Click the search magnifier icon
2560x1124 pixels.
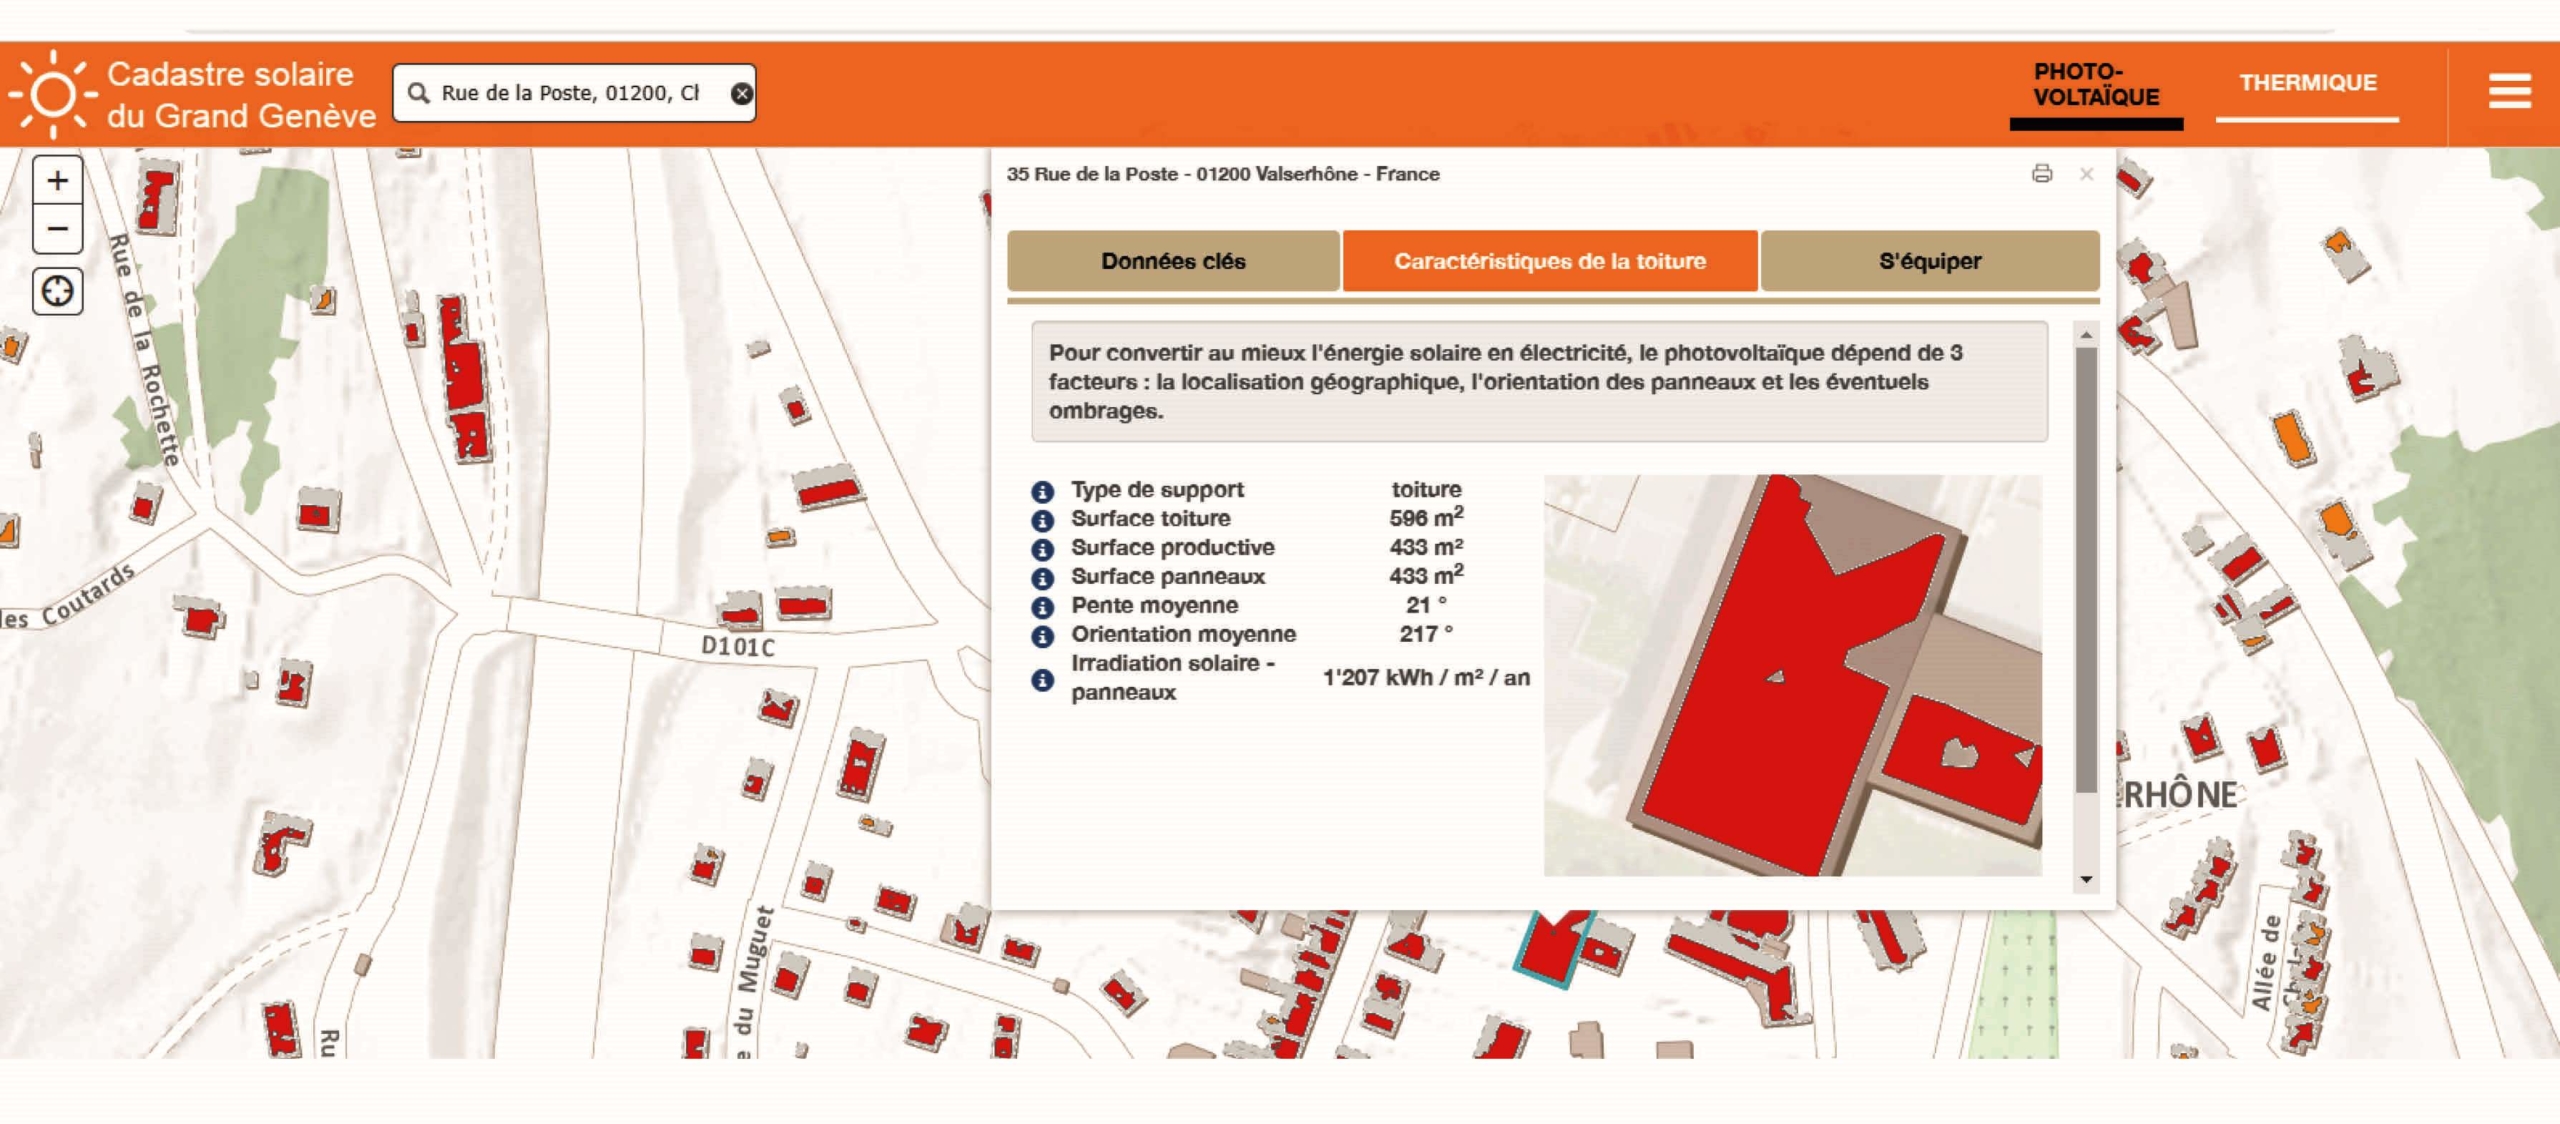click(419, 93)
